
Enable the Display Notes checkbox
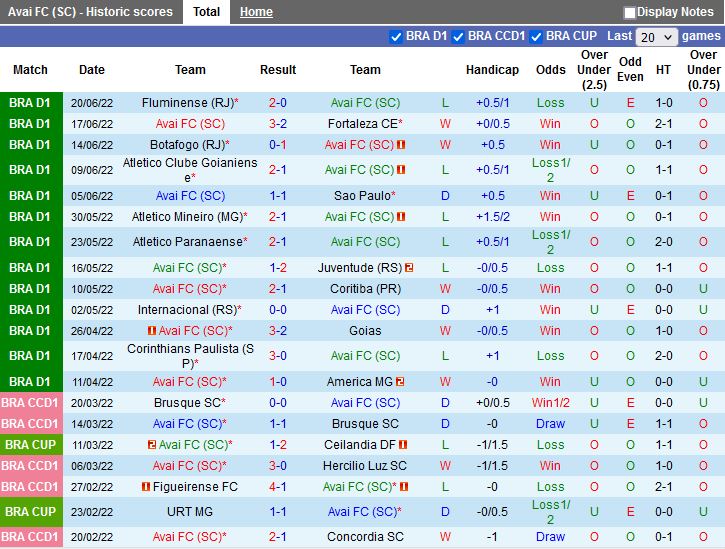pyautogui.click(x=630, y=13)
